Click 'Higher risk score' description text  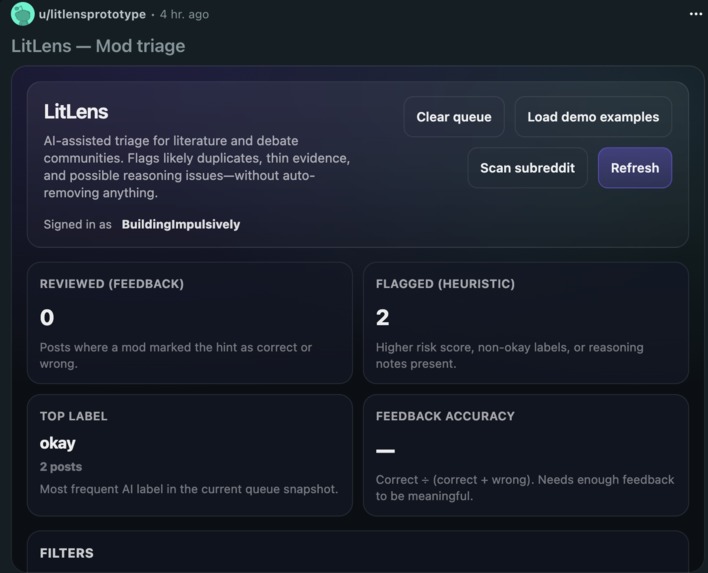(509, 355)
